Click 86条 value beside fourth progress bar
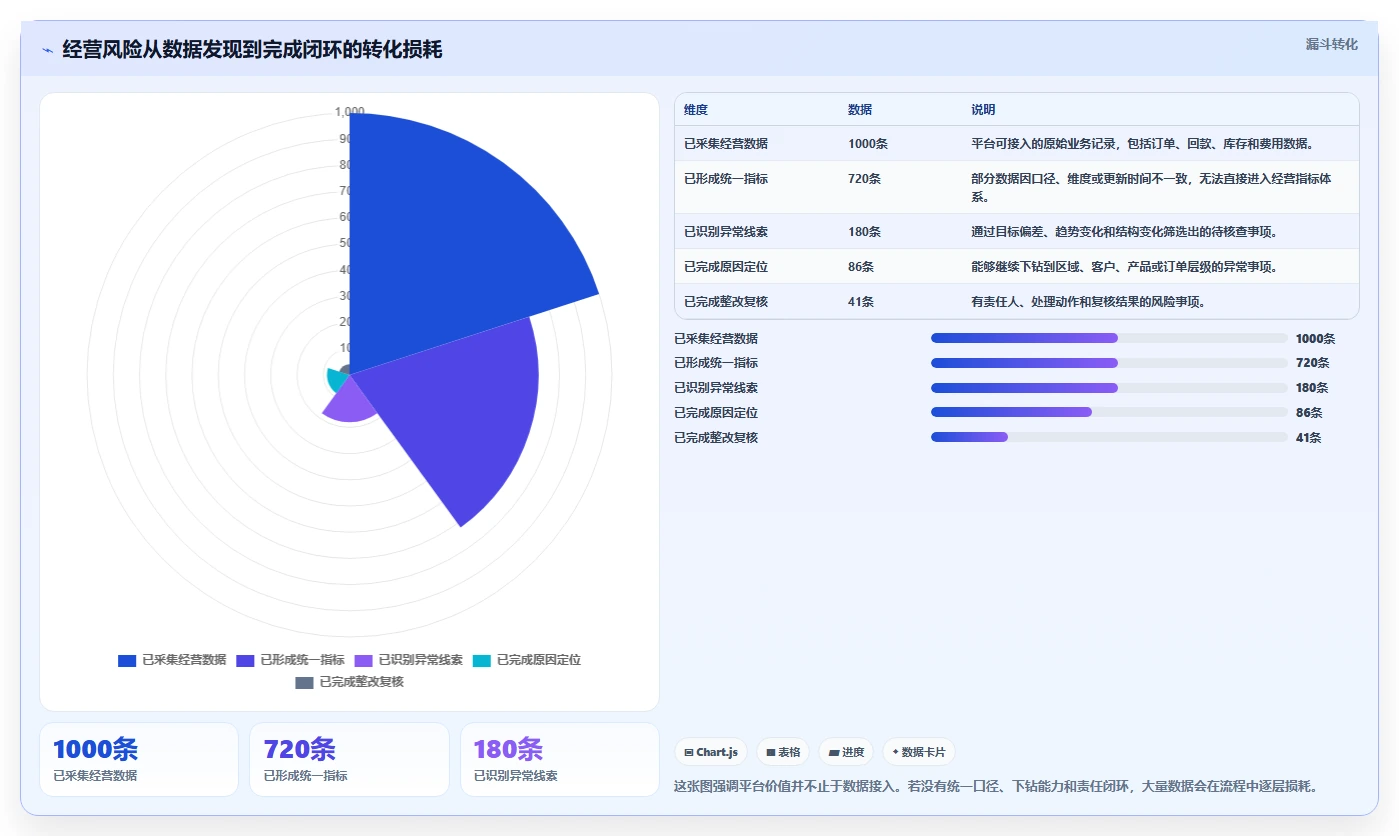The height and width of the screenshot is (836, 1399). [x=1309, y=413]
